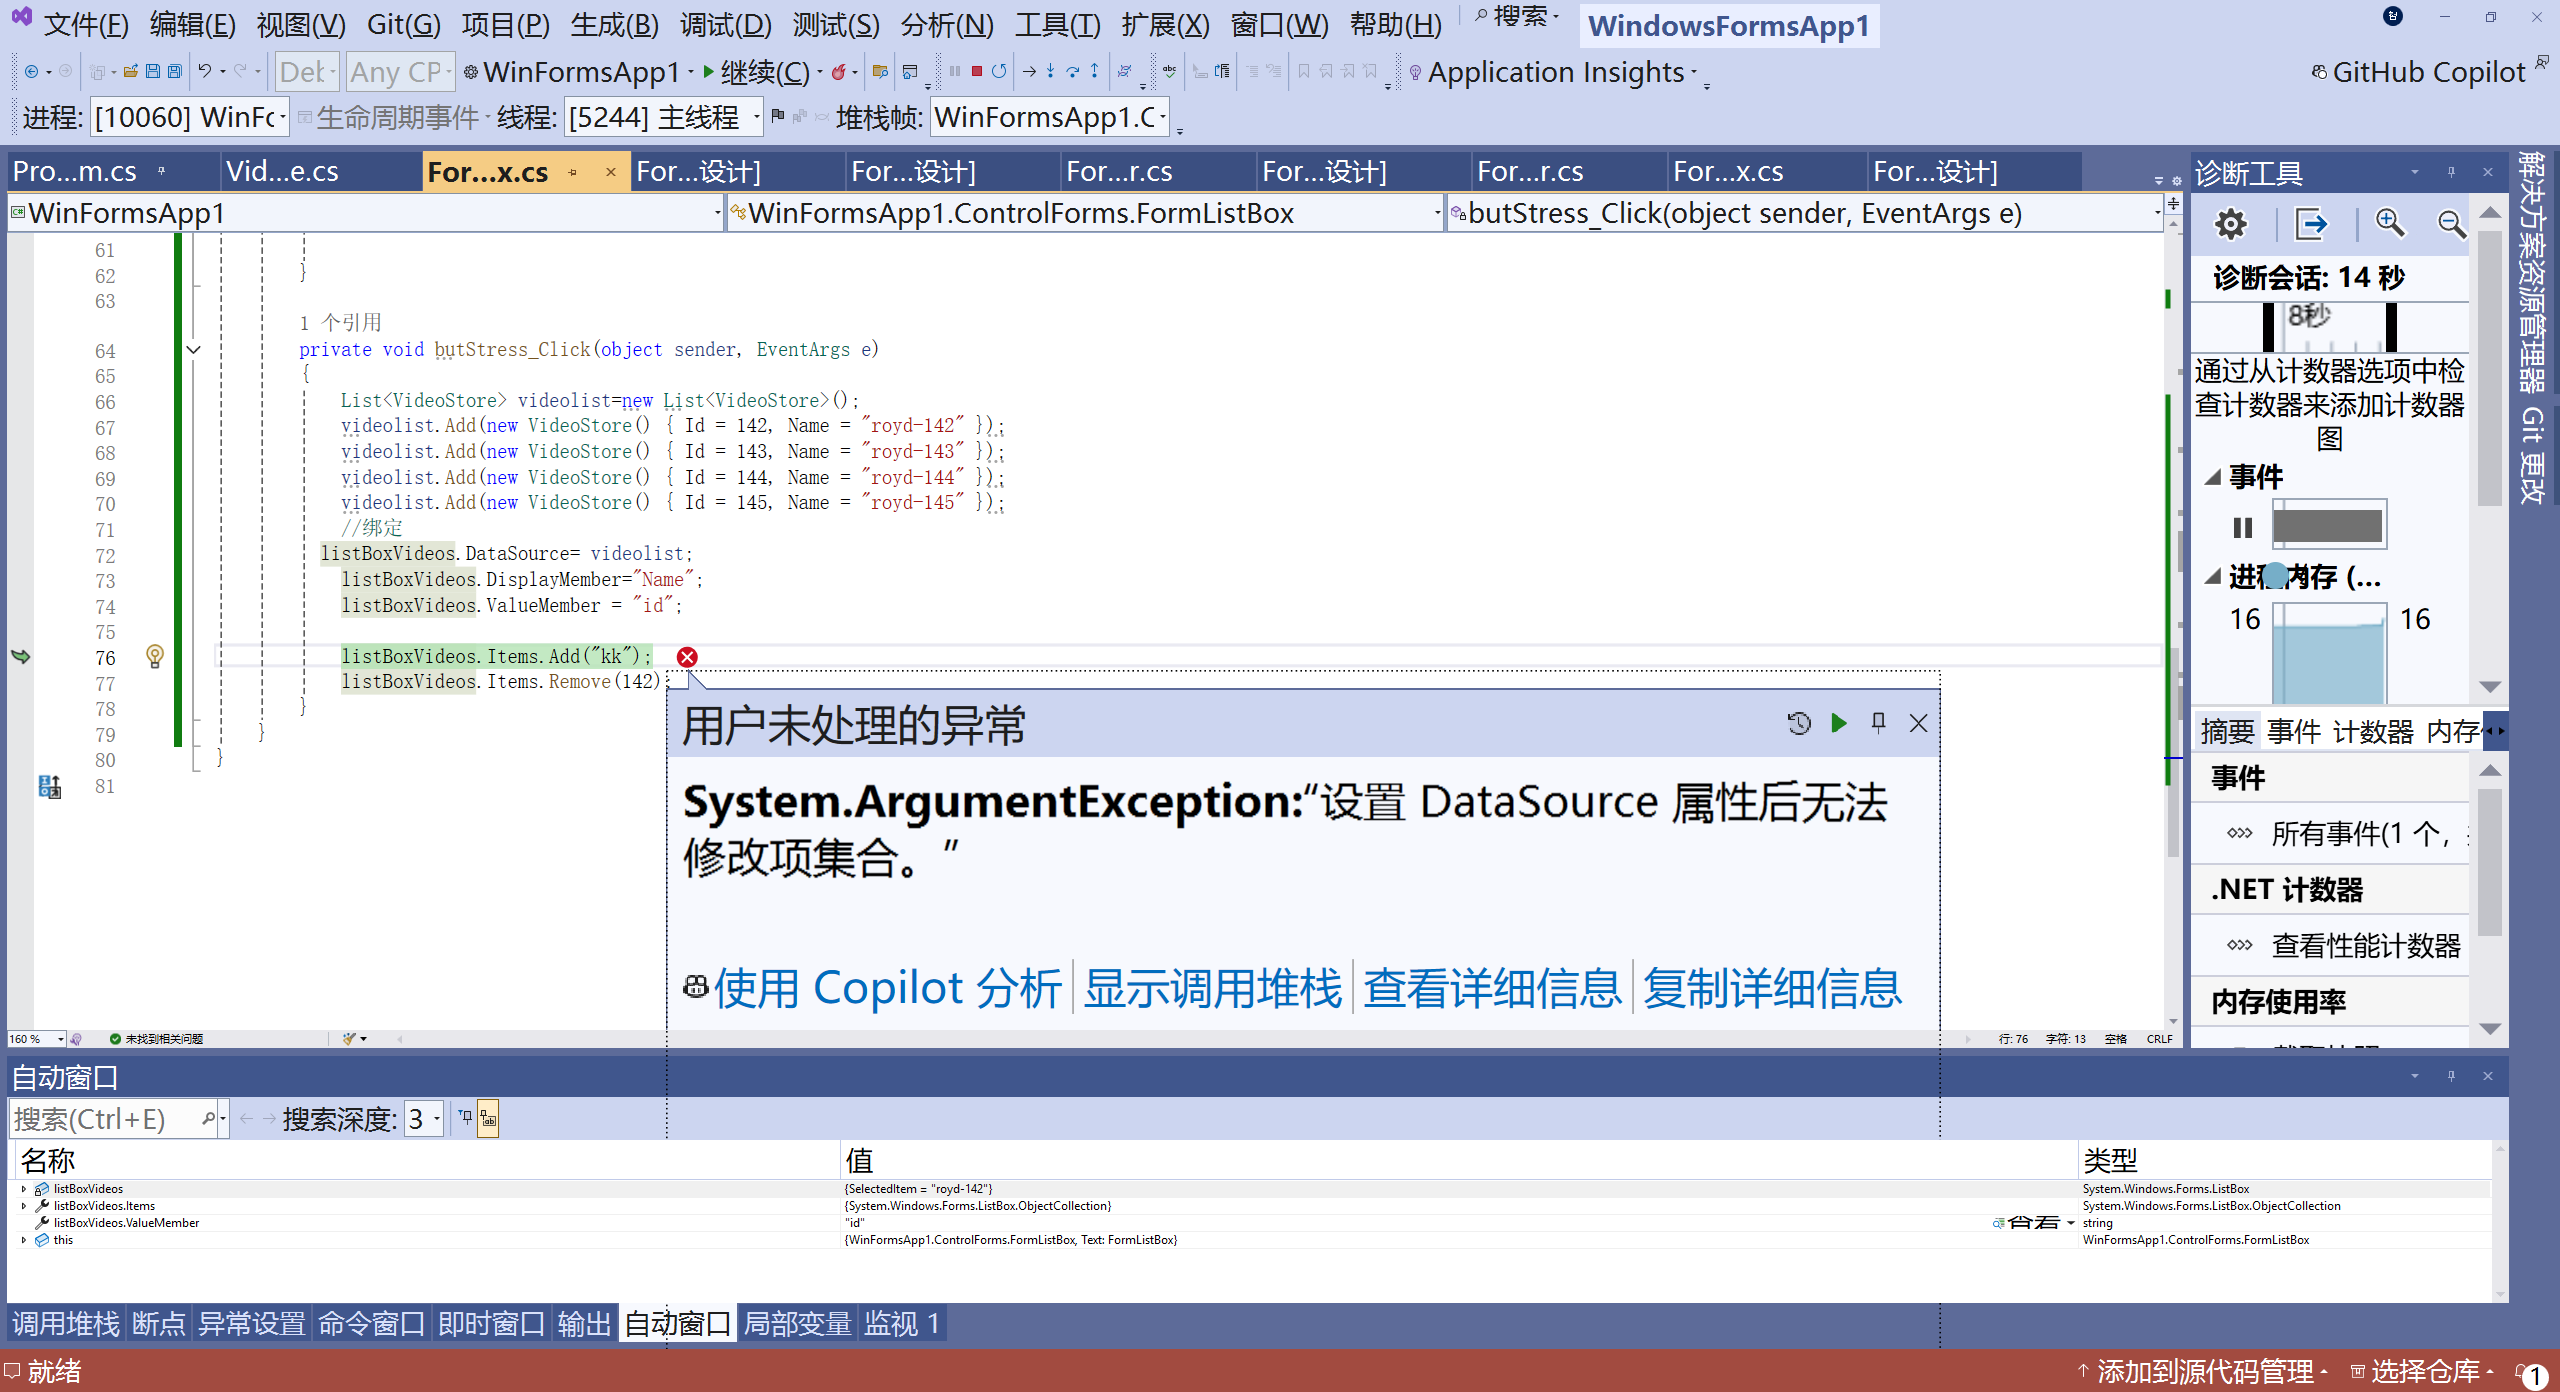
Task: Open the diagnostic tools settings gear
Action: [2231, 223]
